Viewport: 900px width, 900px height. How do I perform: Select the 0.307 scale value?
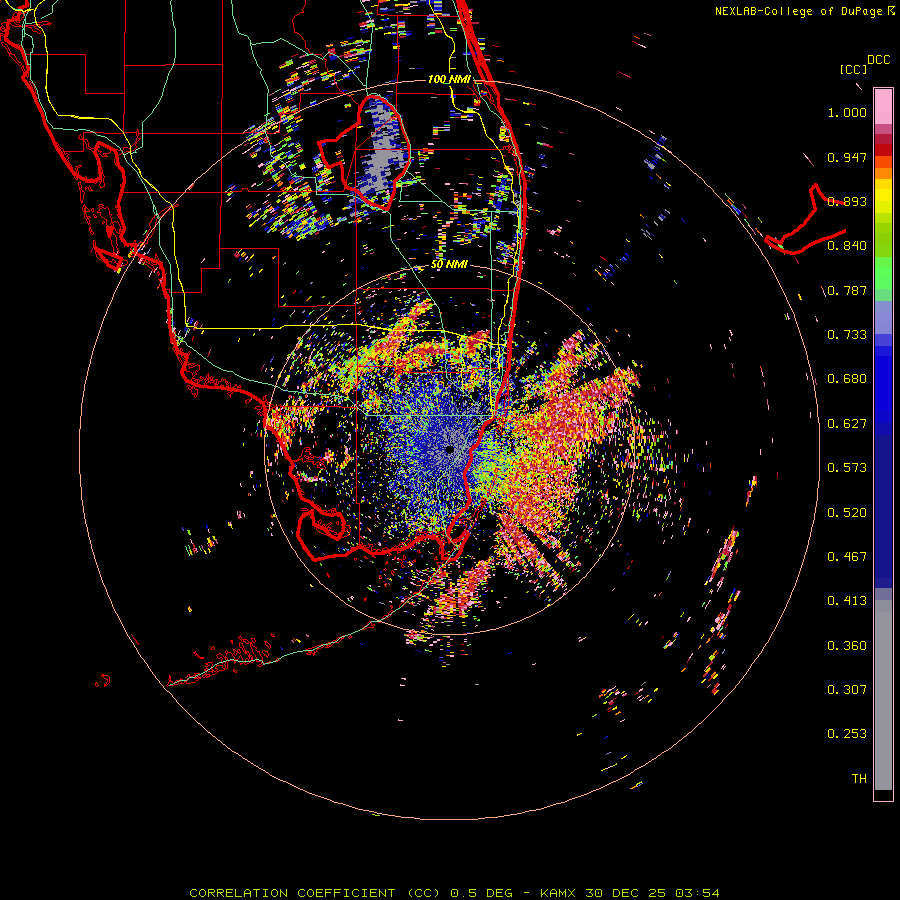tap(847, 690)
